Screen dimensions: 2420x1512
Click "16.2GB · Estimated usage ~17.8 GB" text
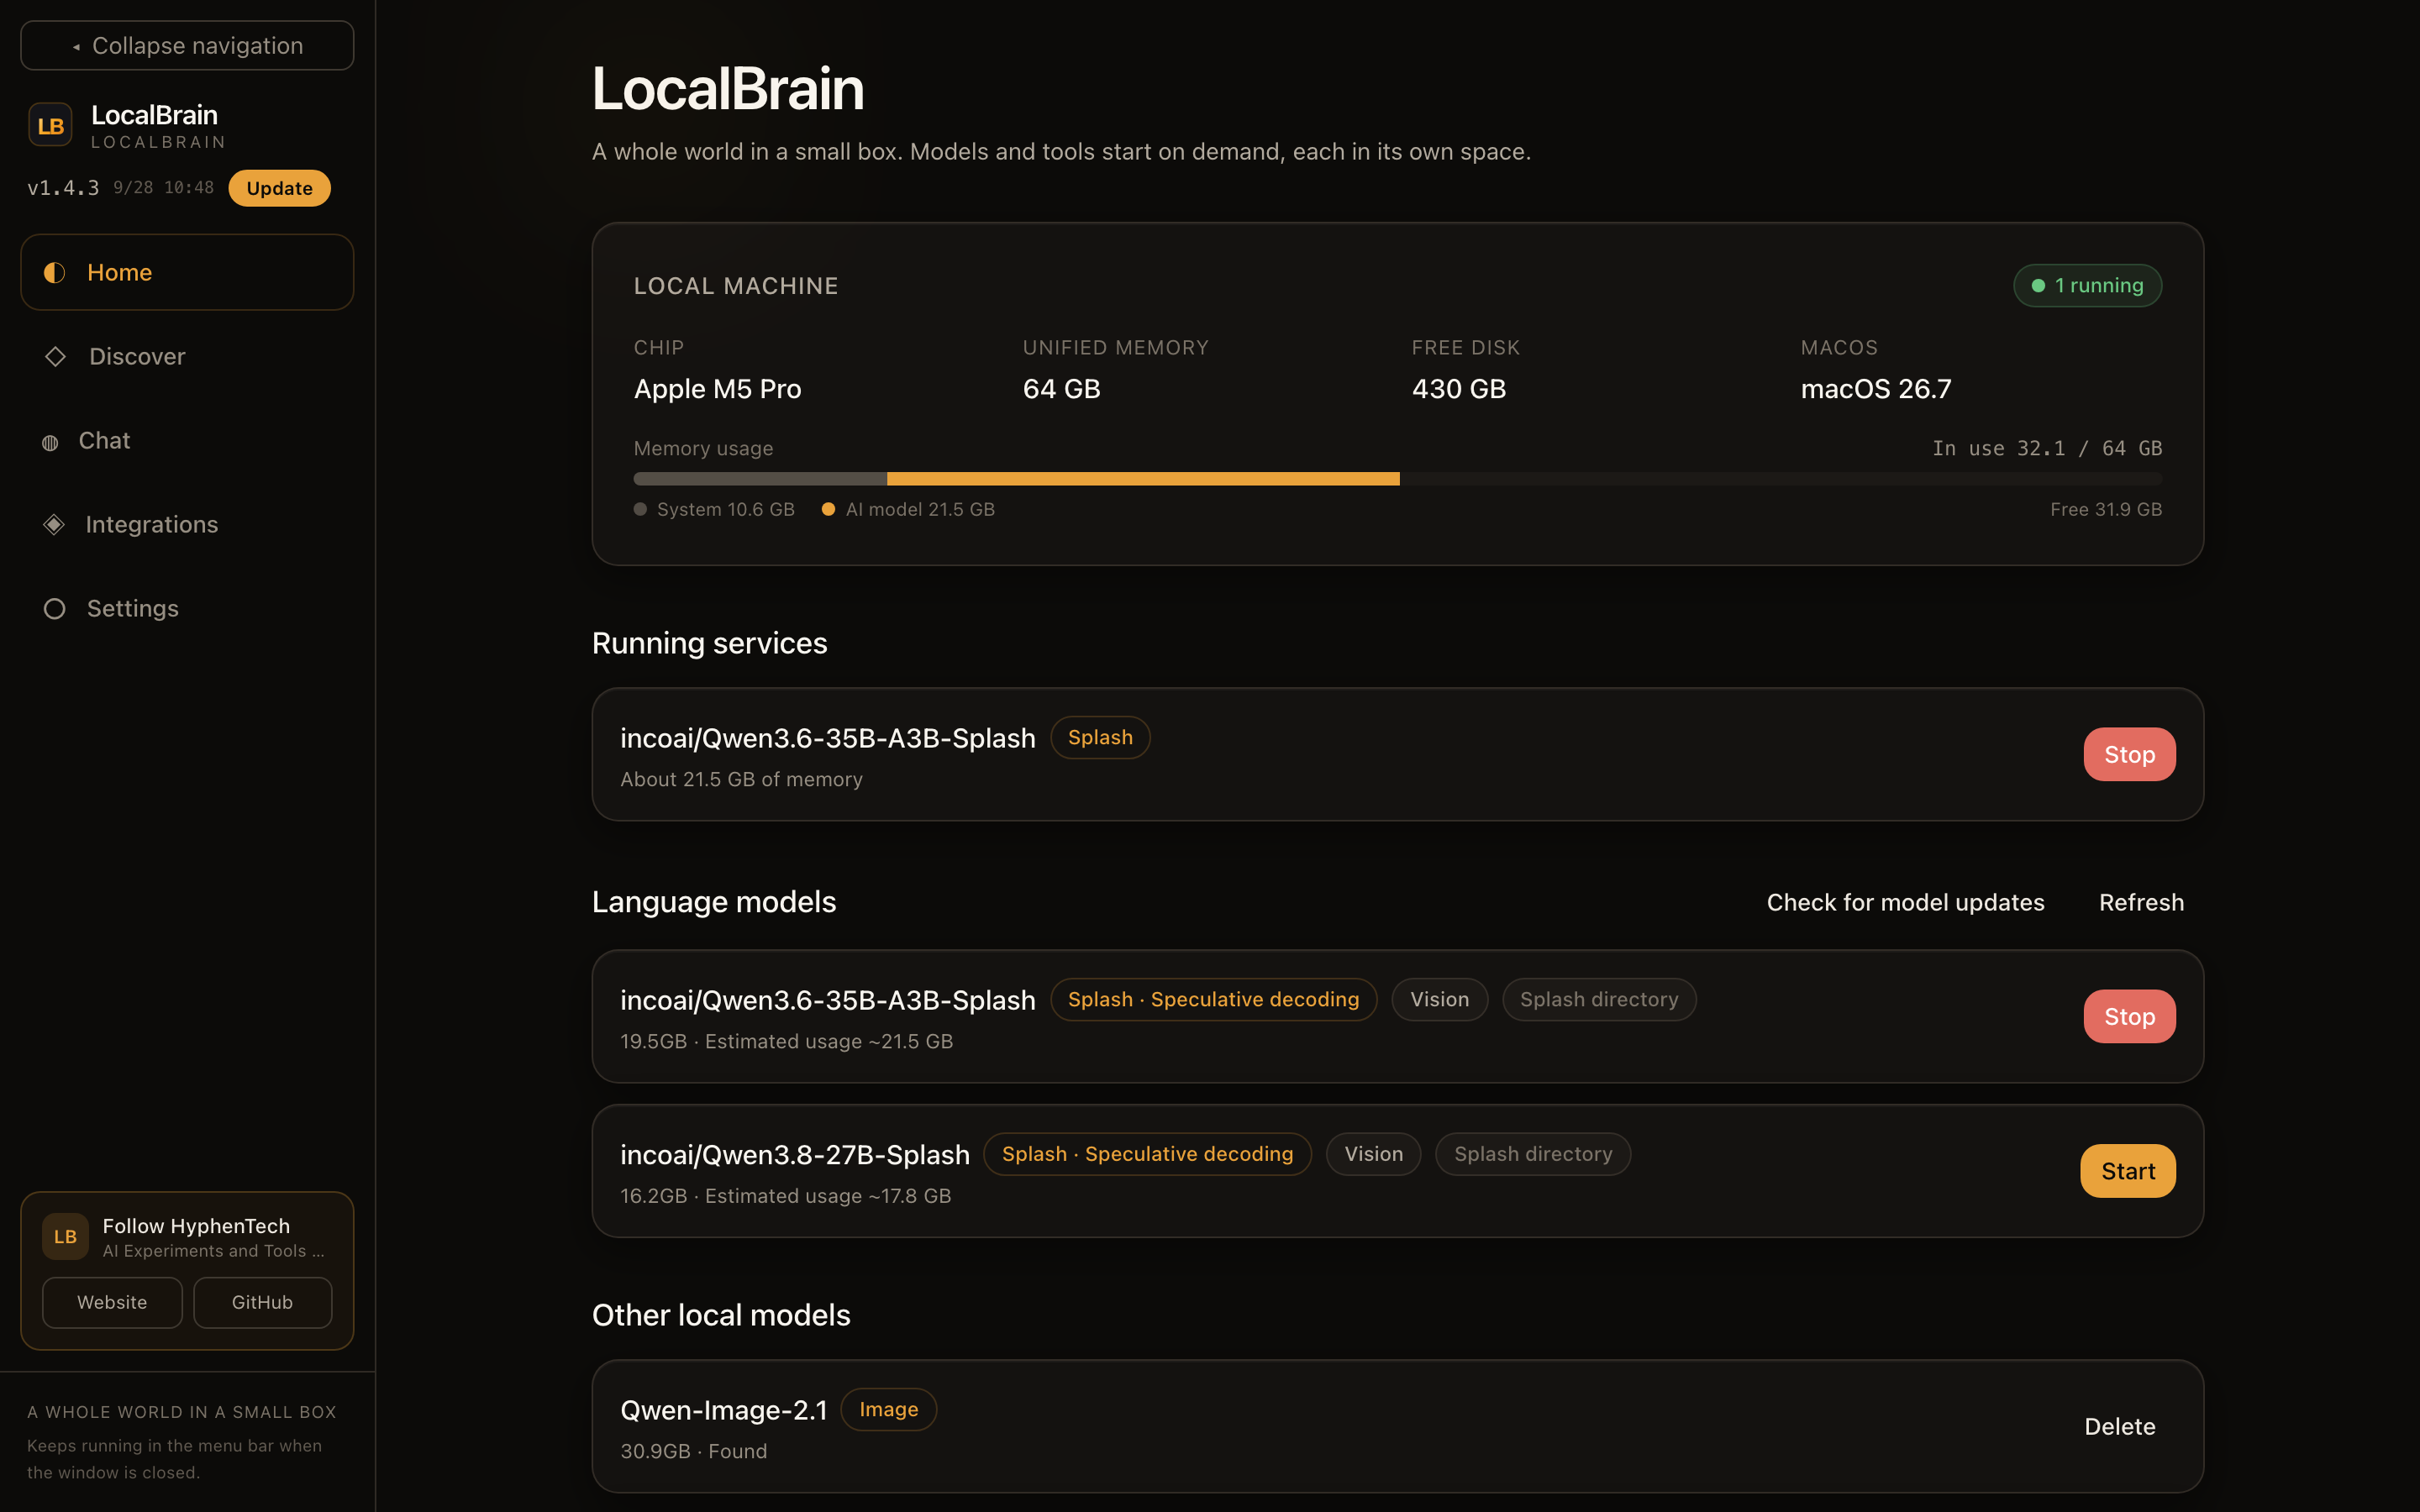785,1196
